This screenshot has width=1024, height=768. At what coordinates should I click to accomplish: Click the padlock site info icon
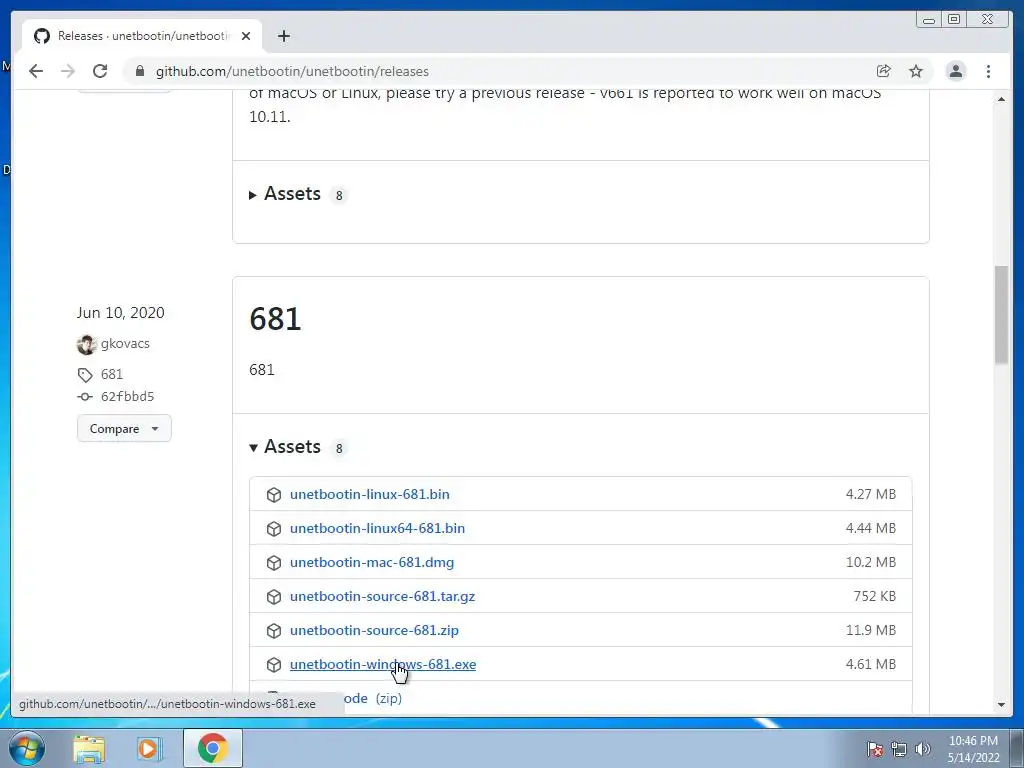(x=140, y=71)
